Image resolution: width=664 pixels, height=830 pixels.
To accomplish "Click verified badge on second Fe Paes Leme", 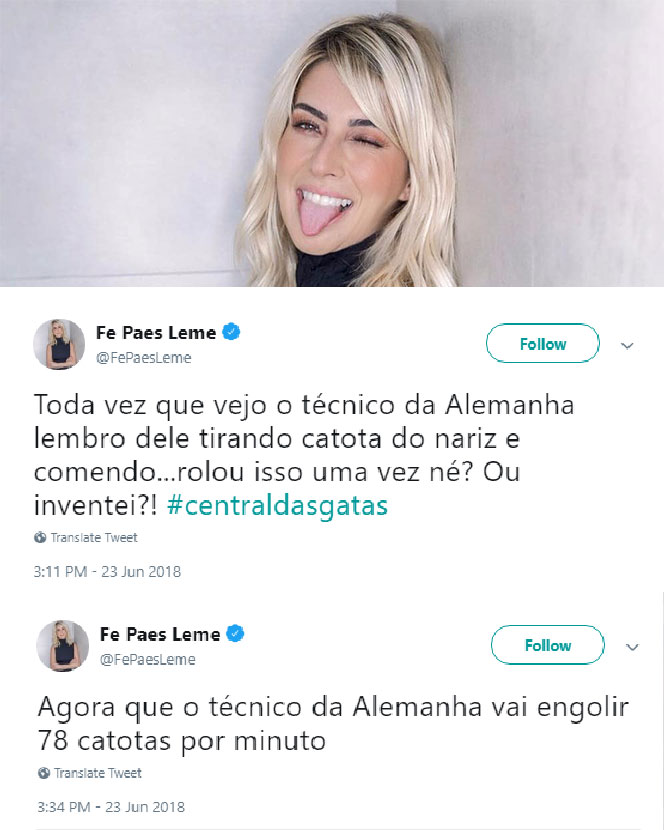I will pyautogui.click(x=235, y=633).
